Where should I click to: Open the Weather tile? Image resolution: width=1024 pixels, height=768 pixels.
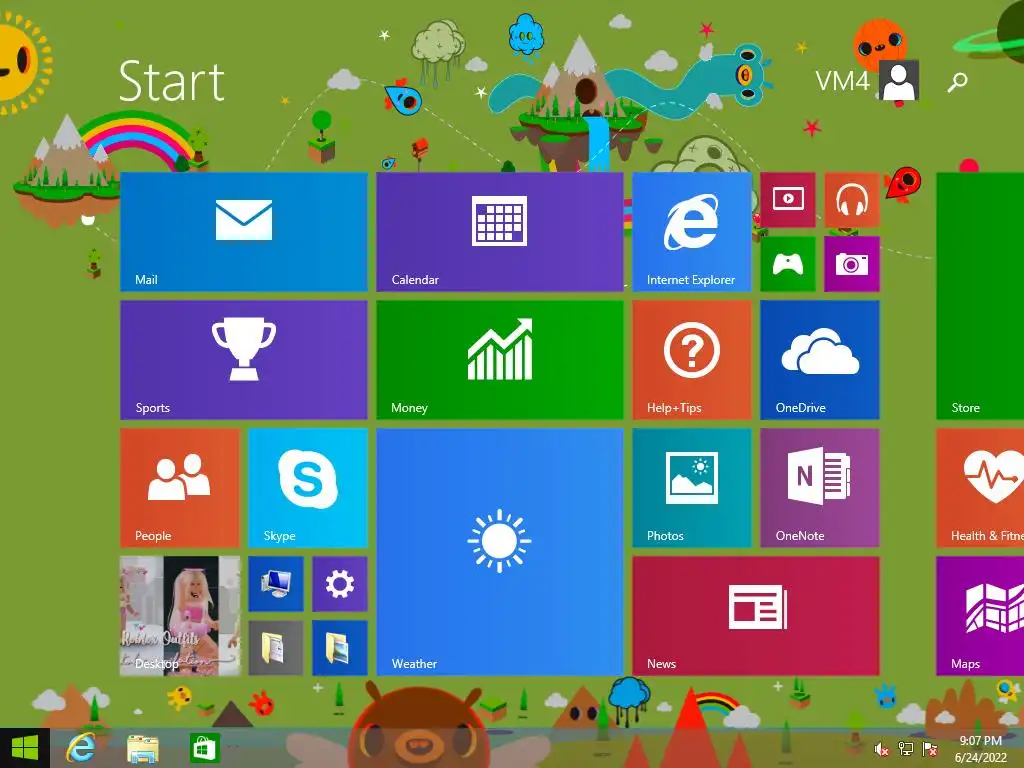[x=500, y=552]
